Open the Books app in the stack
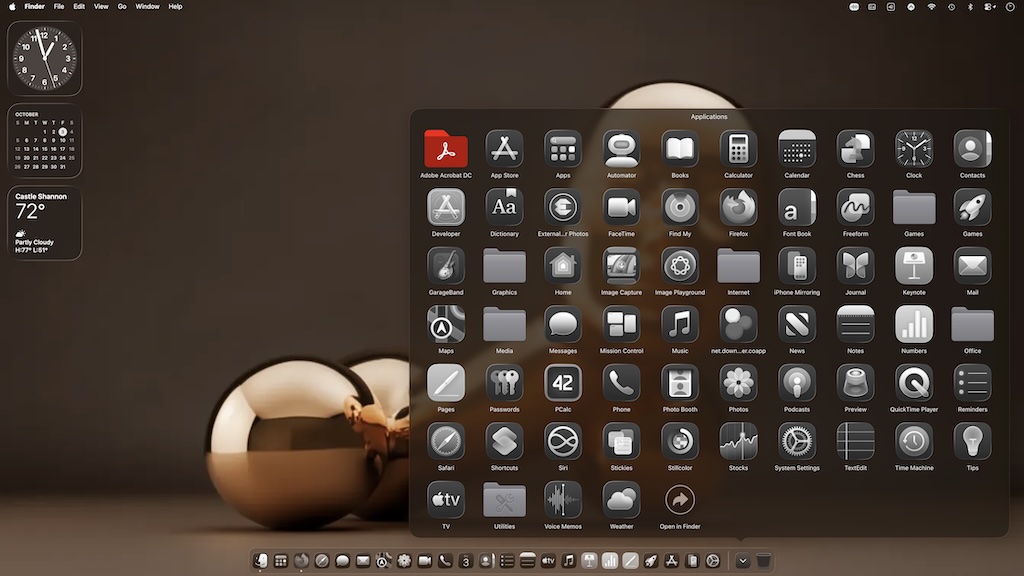1024x576 pixels. pos(680,149)
